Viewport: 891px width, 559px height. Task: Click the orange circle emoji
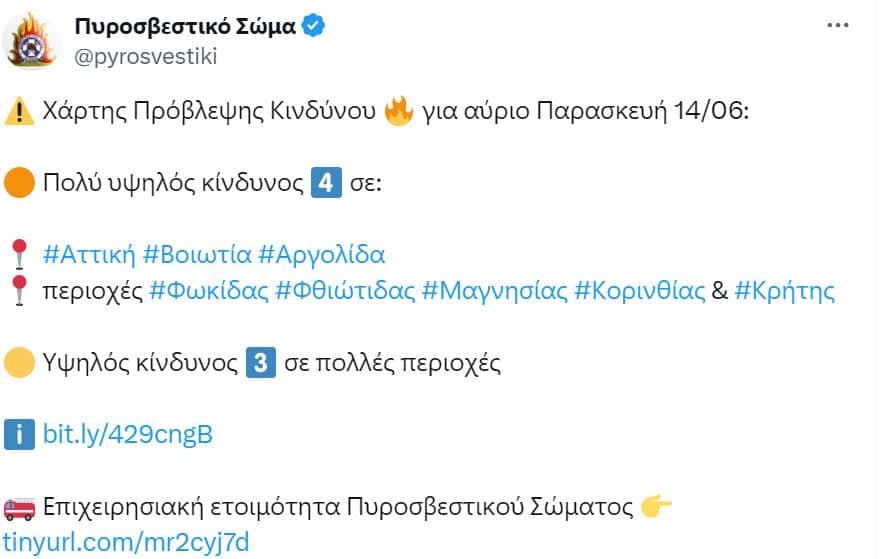pyautogui.click(x=19, y=182)
